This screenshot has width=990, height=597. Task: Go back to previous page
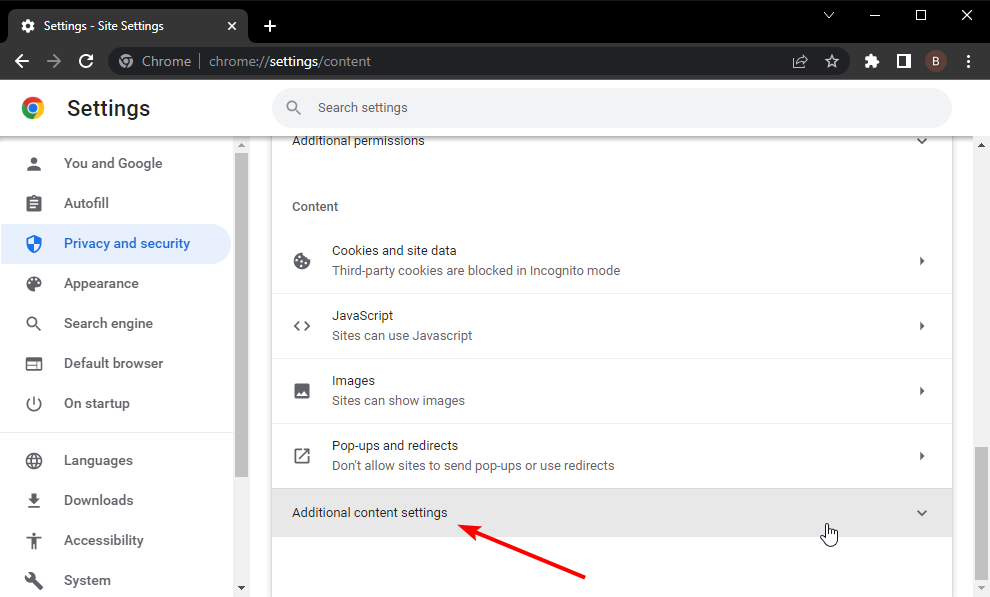[x=22, y=61]
